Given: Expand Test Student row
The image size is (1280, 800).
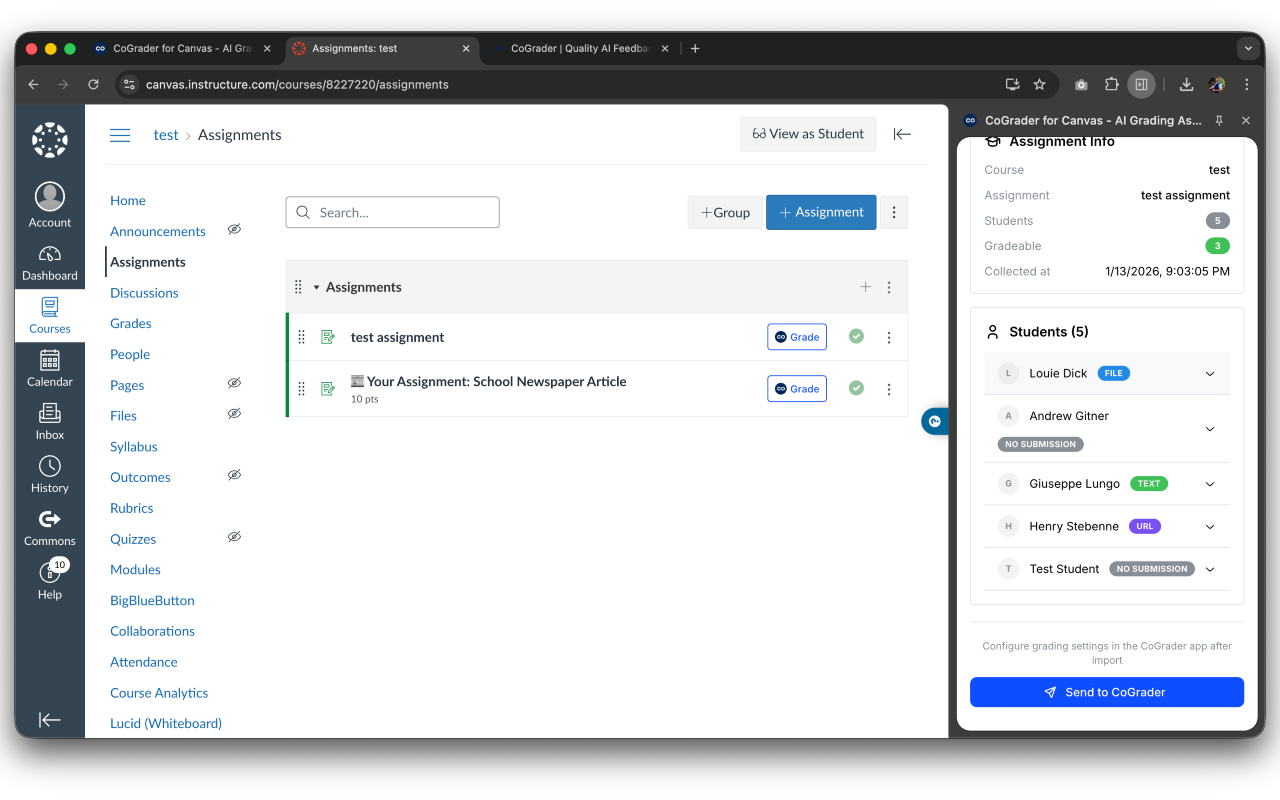Looking at the screenshot, I should 1210,569.
